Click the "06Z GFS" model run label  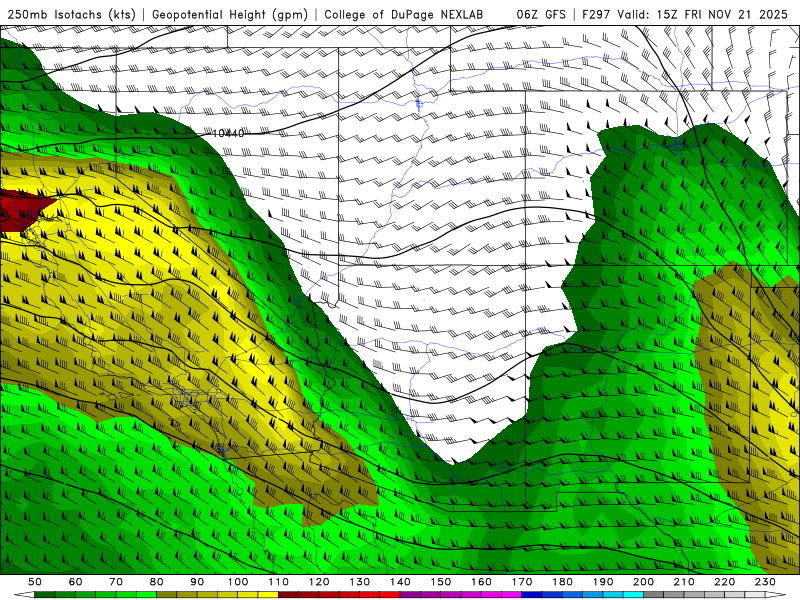pyautogui.click(x=541, y=14)
